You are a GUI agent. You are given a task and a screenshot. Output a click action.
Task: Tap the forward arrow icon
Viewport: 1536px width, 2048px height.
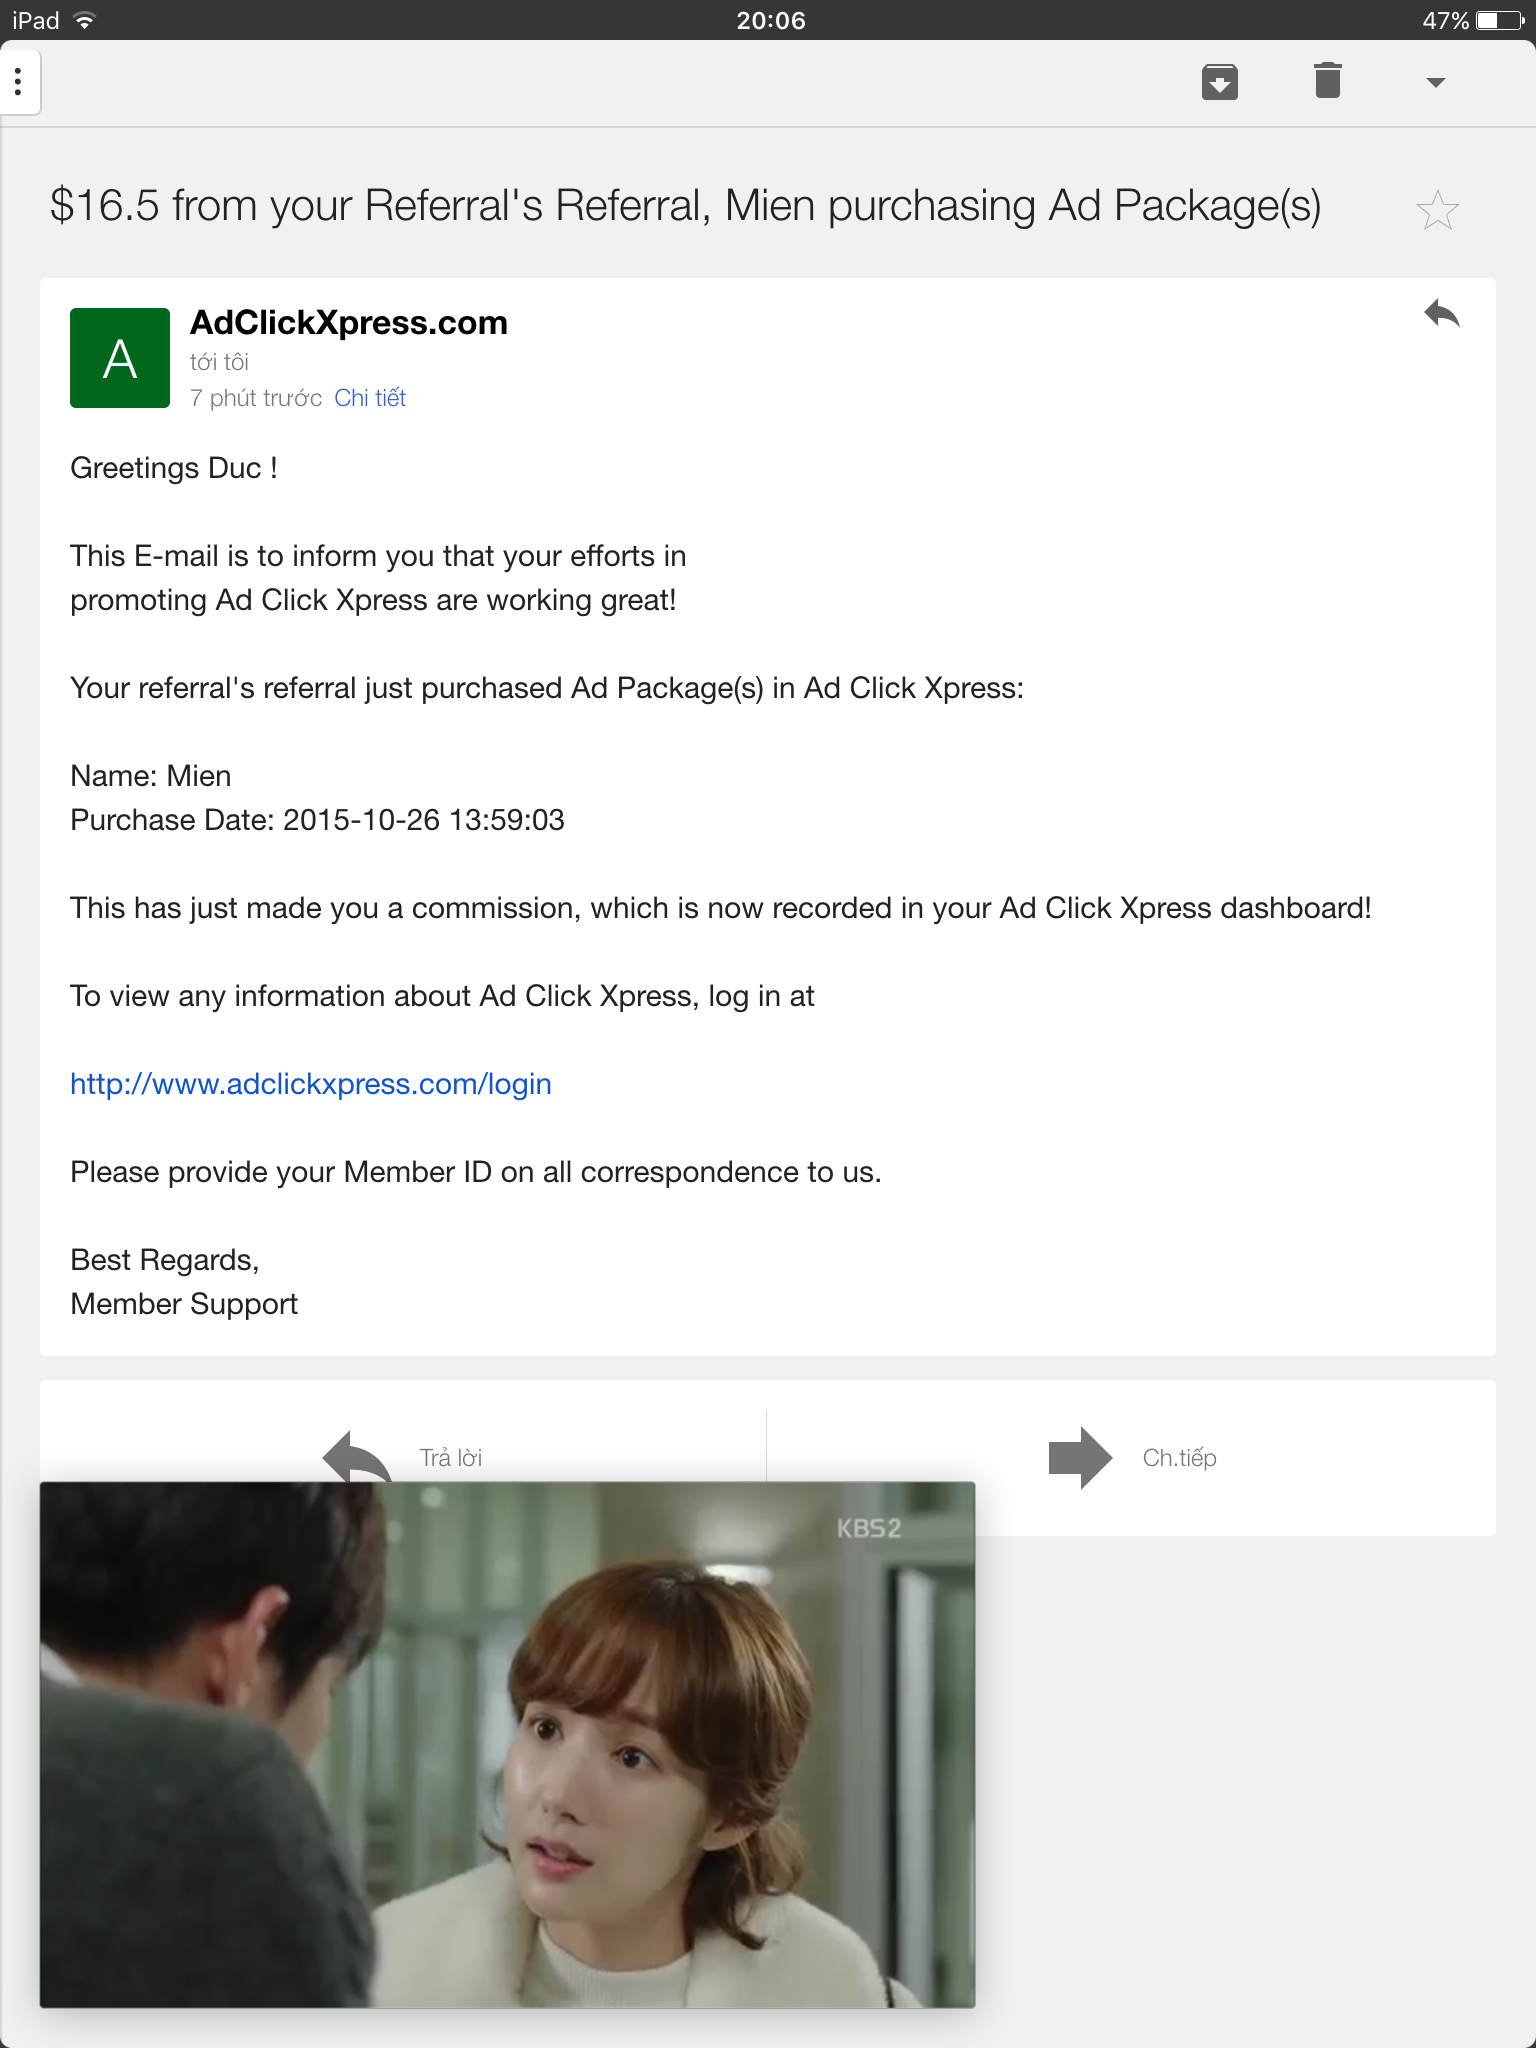coord(1079,1457)
